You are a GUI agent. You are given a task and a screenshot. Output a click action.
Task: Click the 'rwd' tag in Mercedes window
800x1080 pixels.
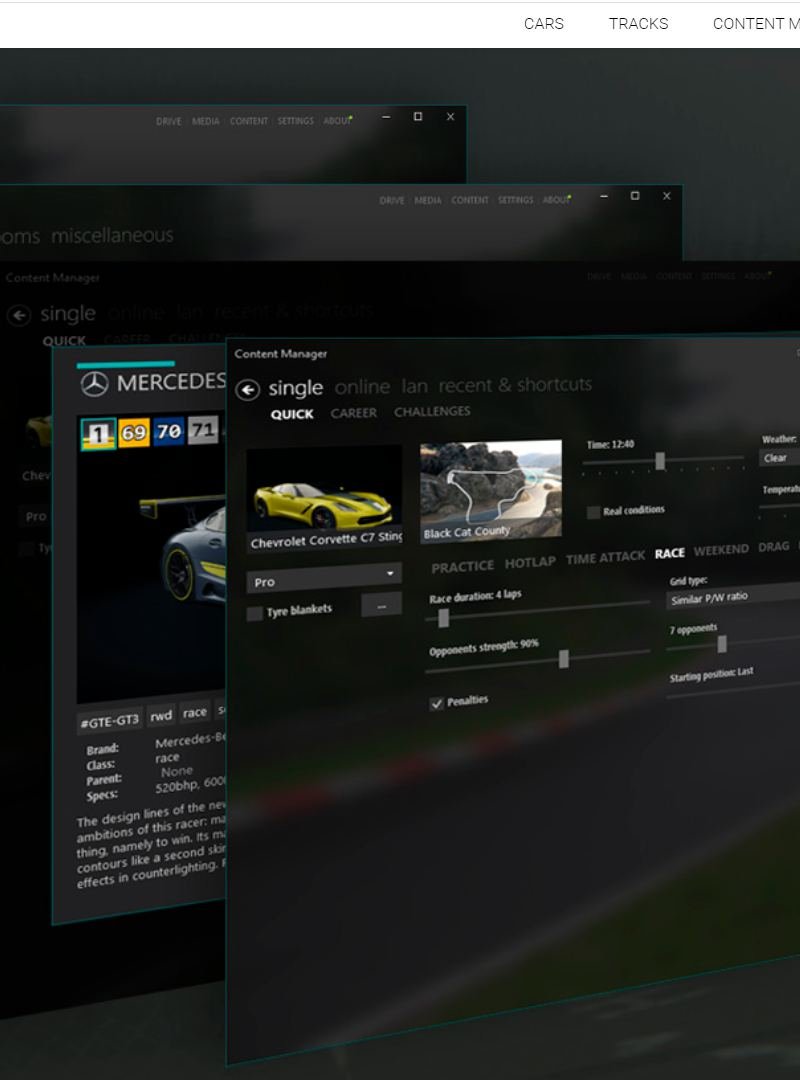[161, 716]
